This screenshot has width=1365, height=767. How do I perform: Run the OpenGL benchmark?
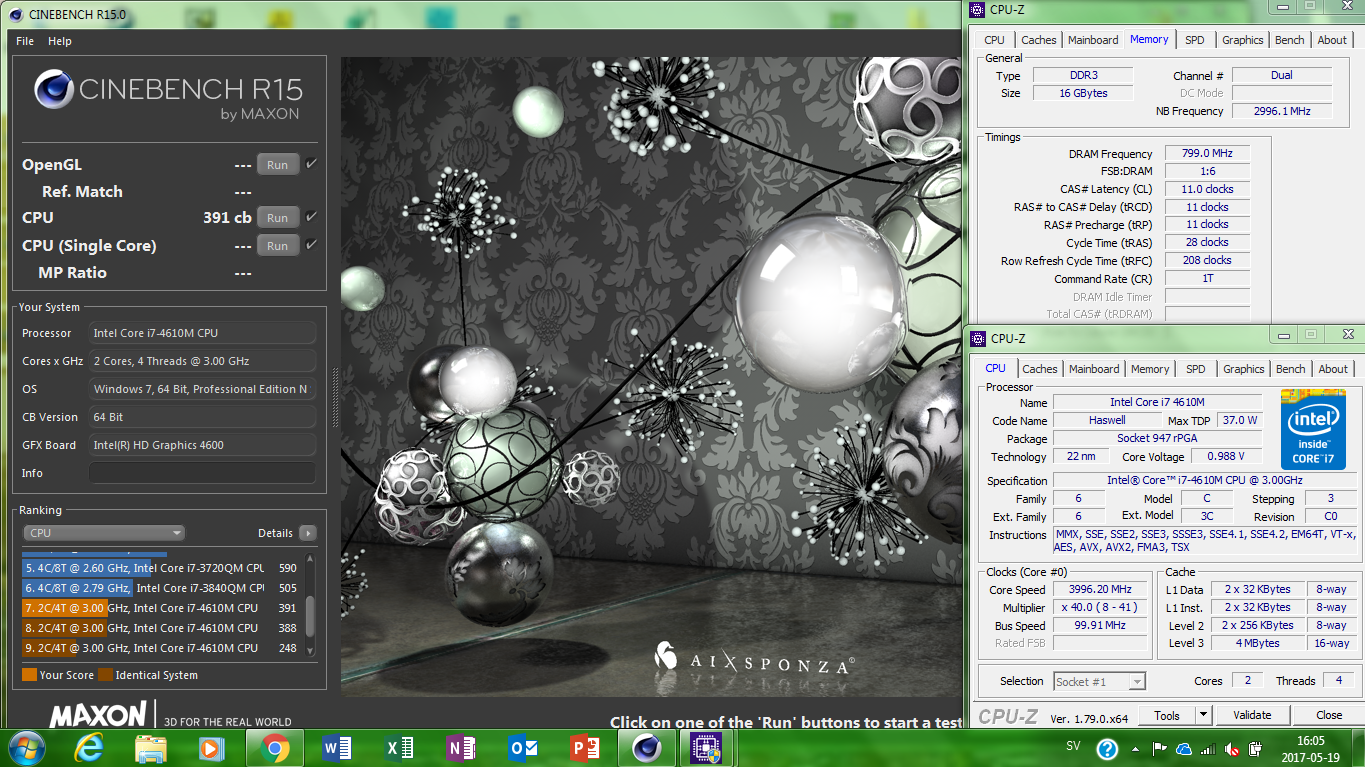point(278,165)
